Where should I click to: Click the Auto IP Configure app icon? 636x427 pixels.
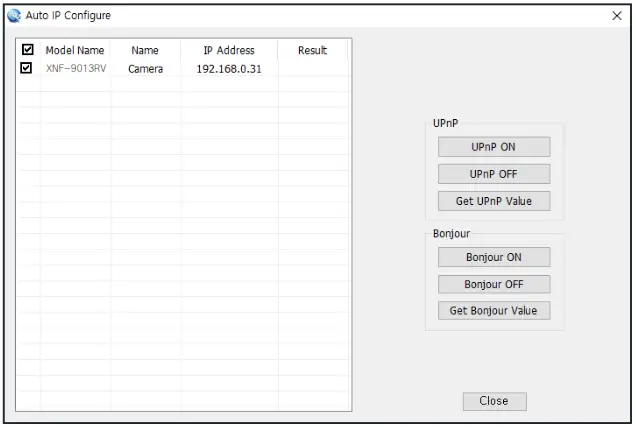point(14,16)
